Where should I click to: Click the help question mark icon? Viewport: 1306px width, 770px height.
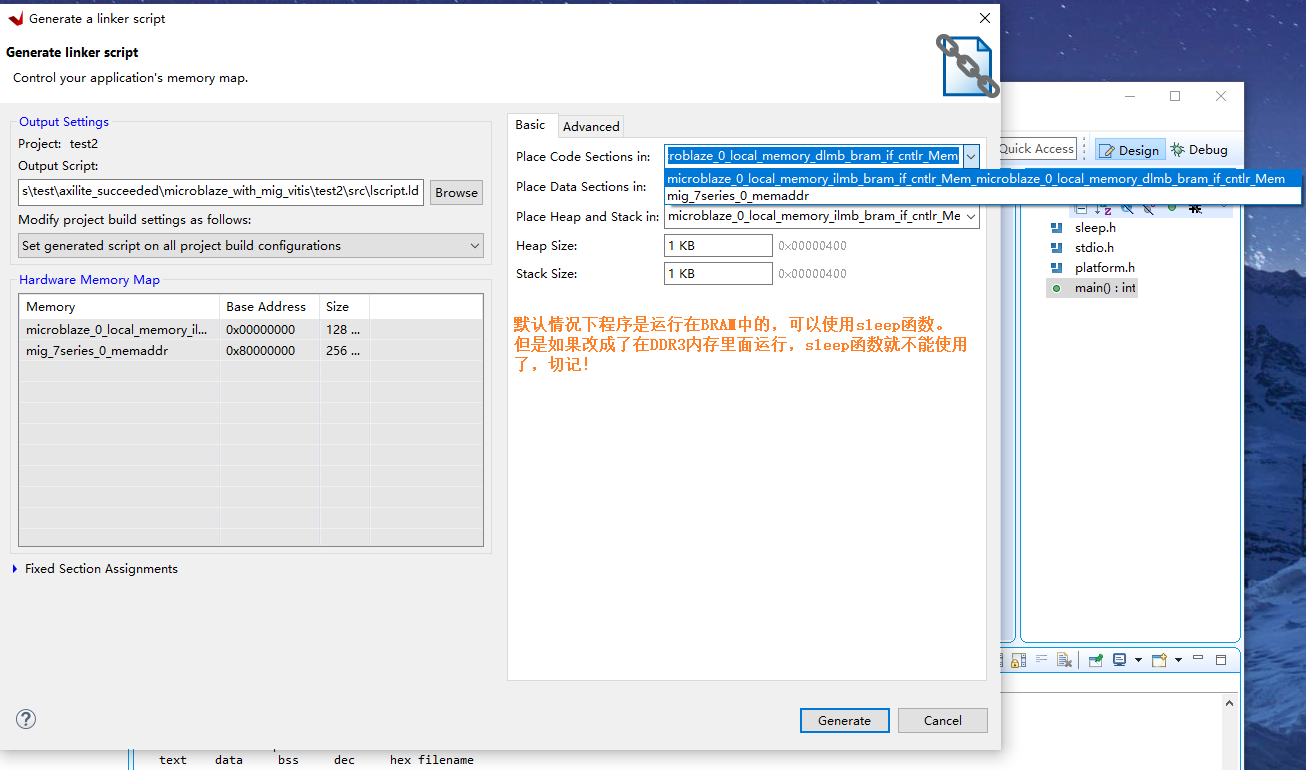click(25, 718)
